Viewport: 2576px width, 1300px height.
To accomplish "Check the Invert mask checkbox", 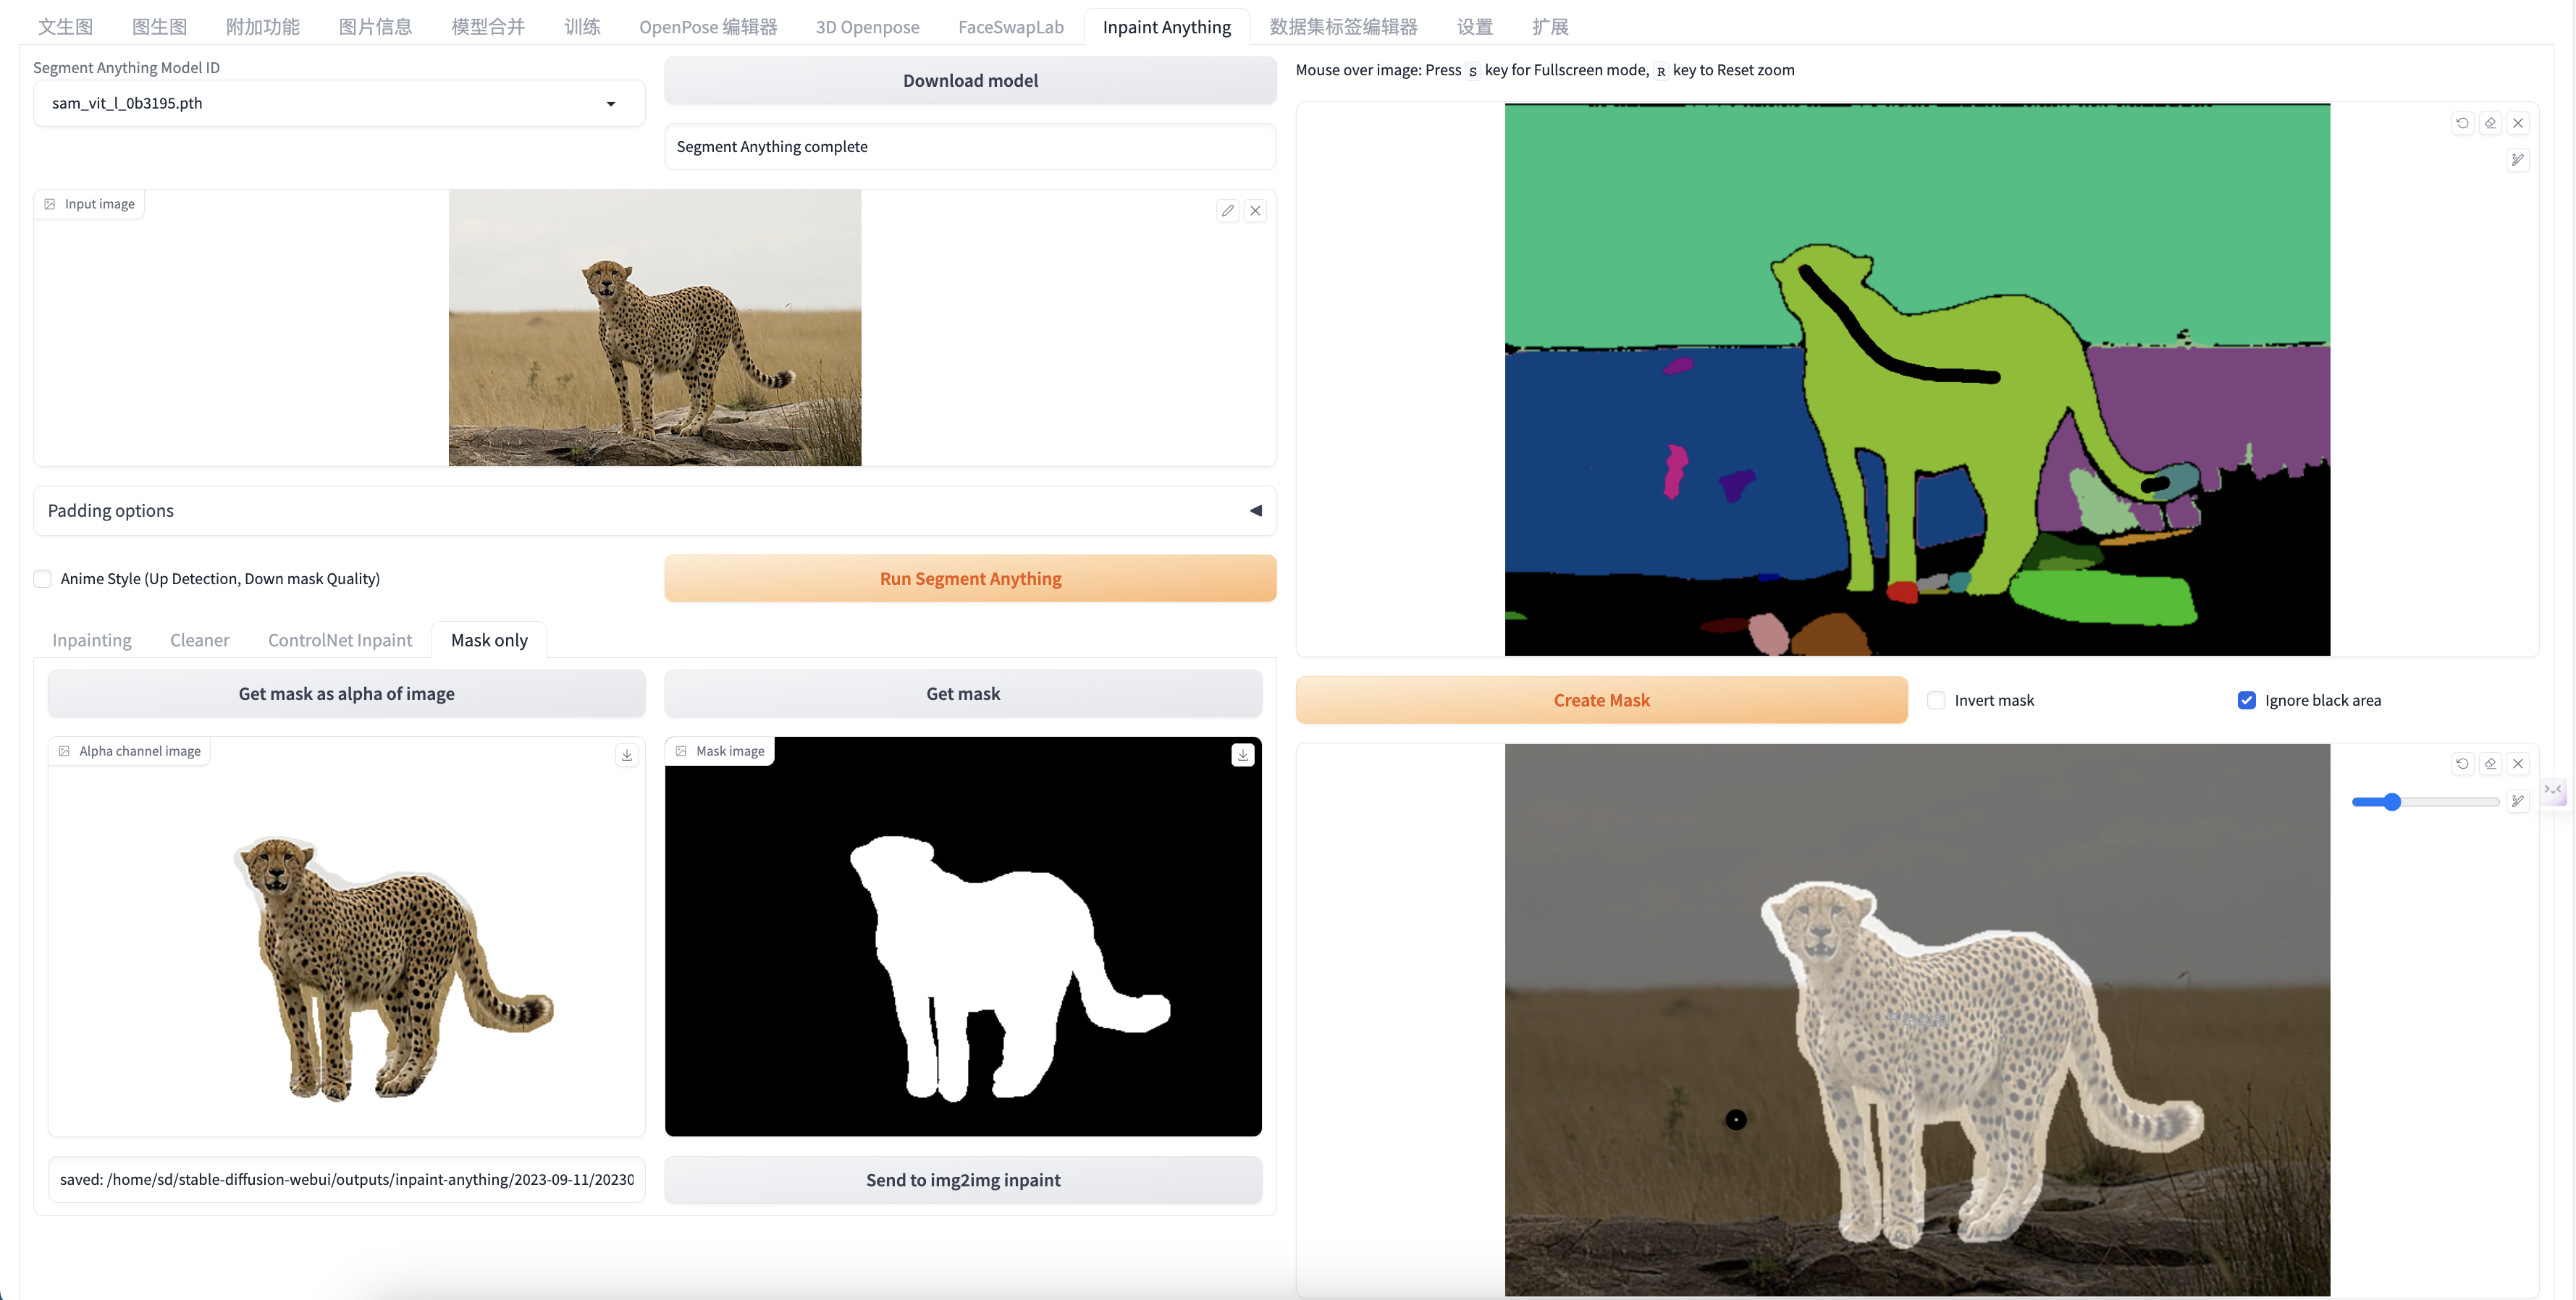I will click(1937, 700).
